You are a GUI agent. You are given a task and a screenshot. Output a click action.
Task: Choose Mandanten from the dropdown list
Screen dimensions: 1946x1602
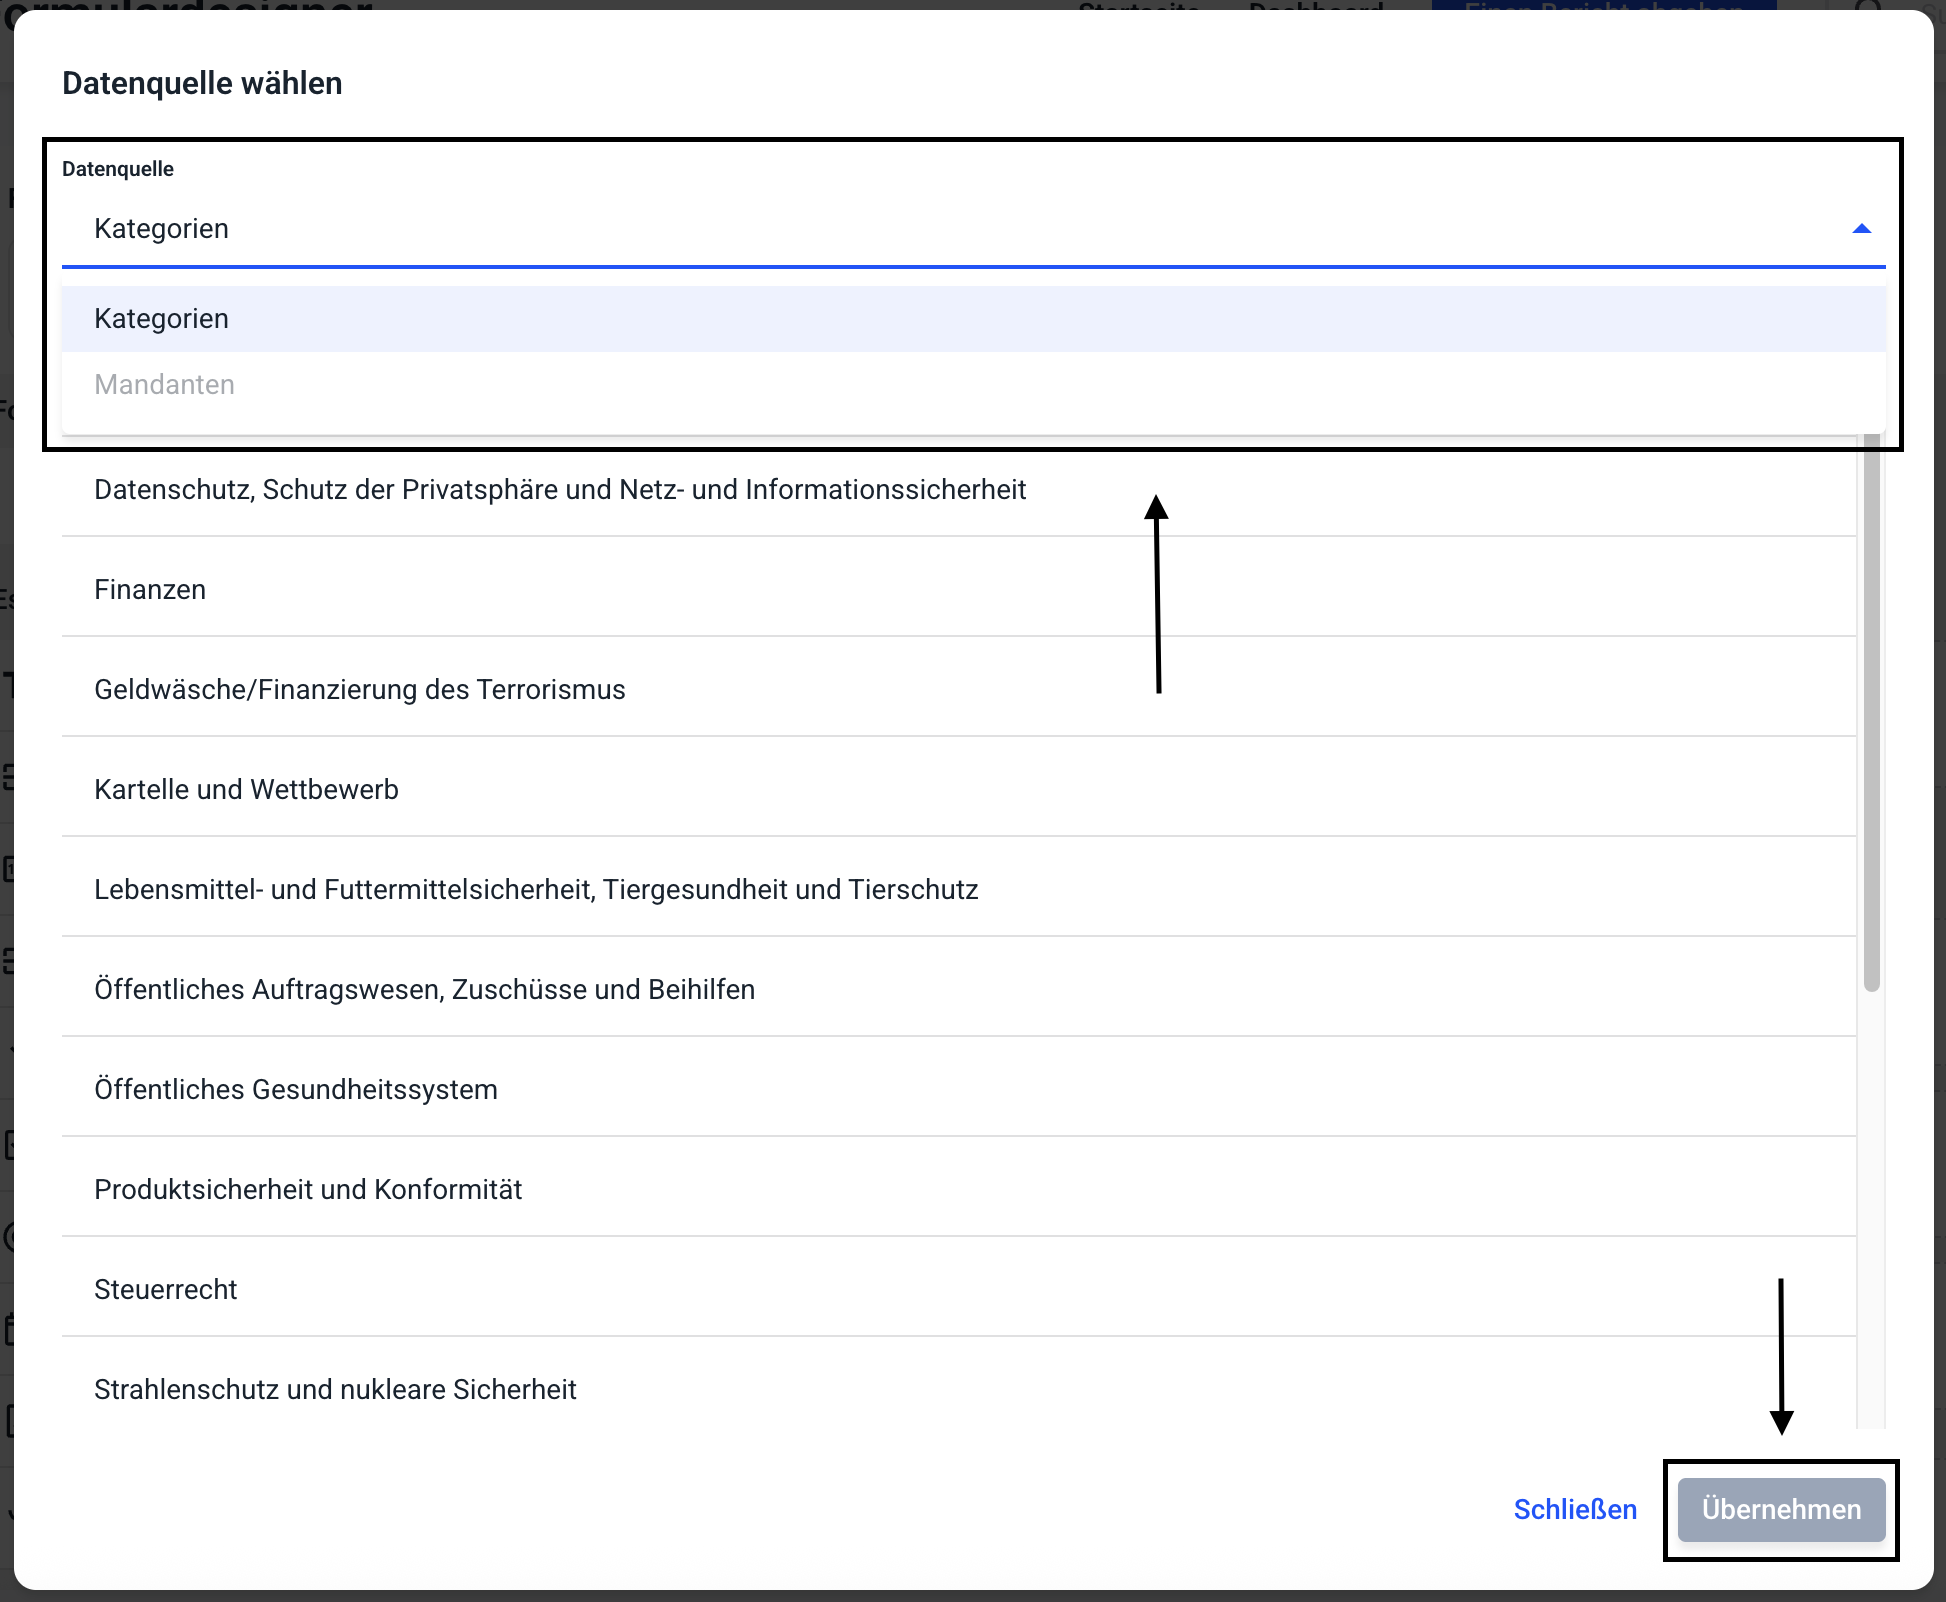pyautogui.click(x=164, y=385)
